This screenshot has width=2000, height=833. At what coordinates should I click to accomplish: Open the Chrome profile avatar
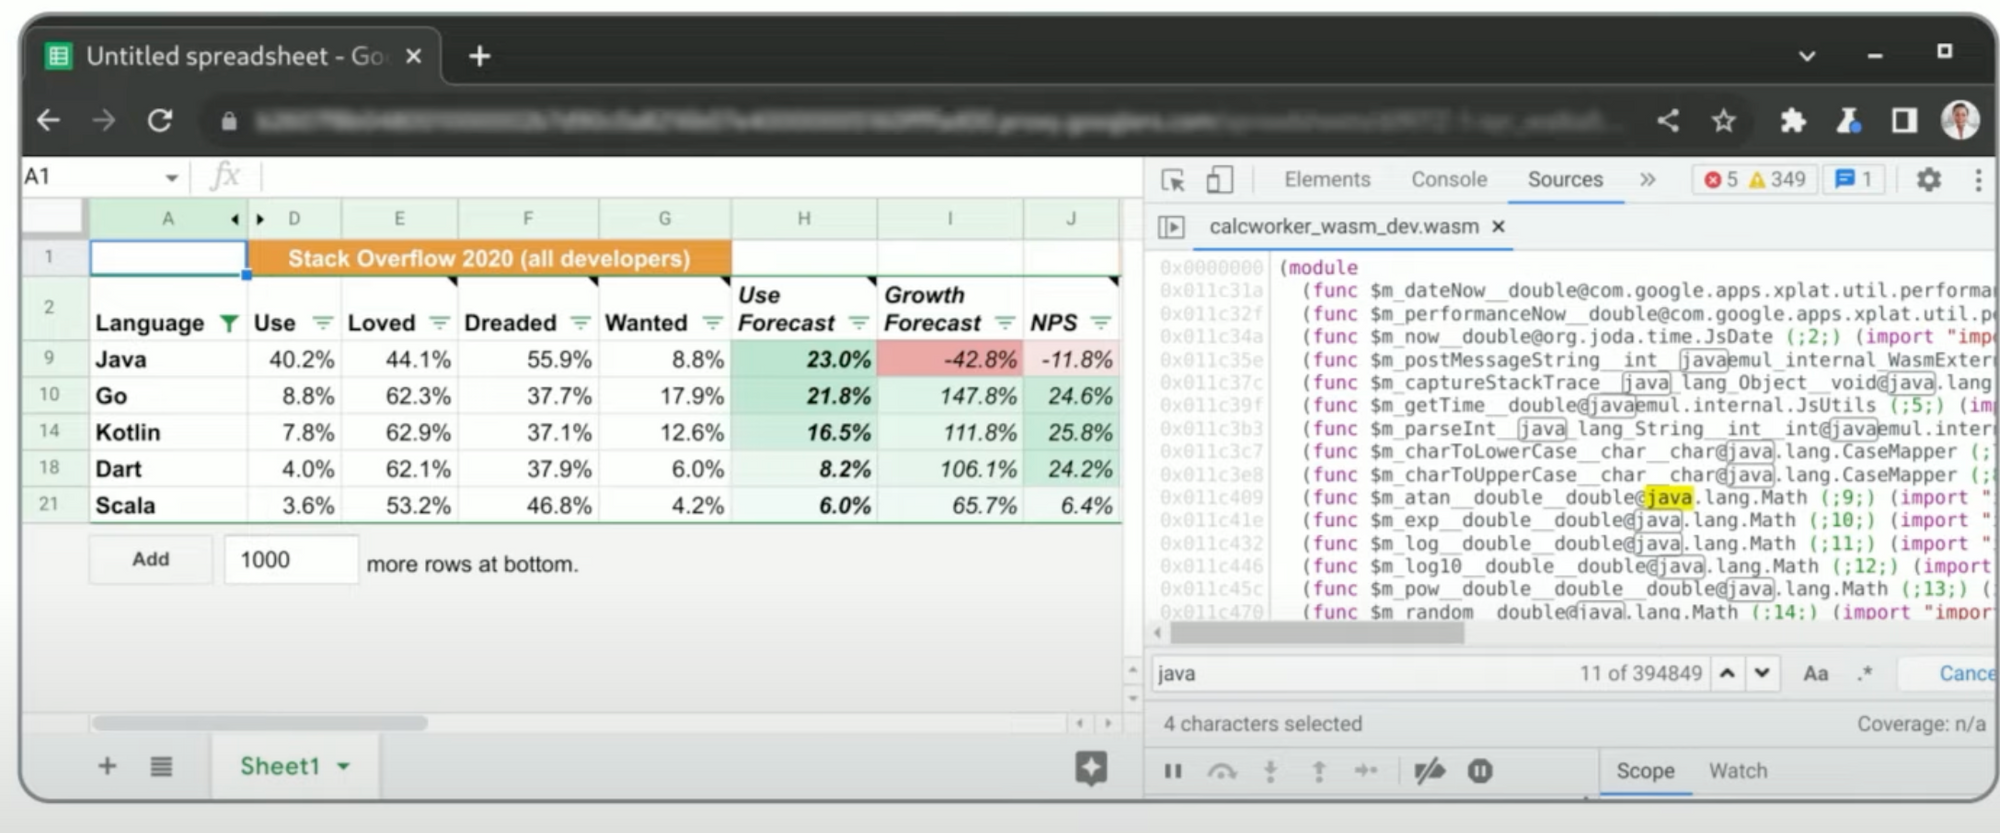pos(1960,120)
